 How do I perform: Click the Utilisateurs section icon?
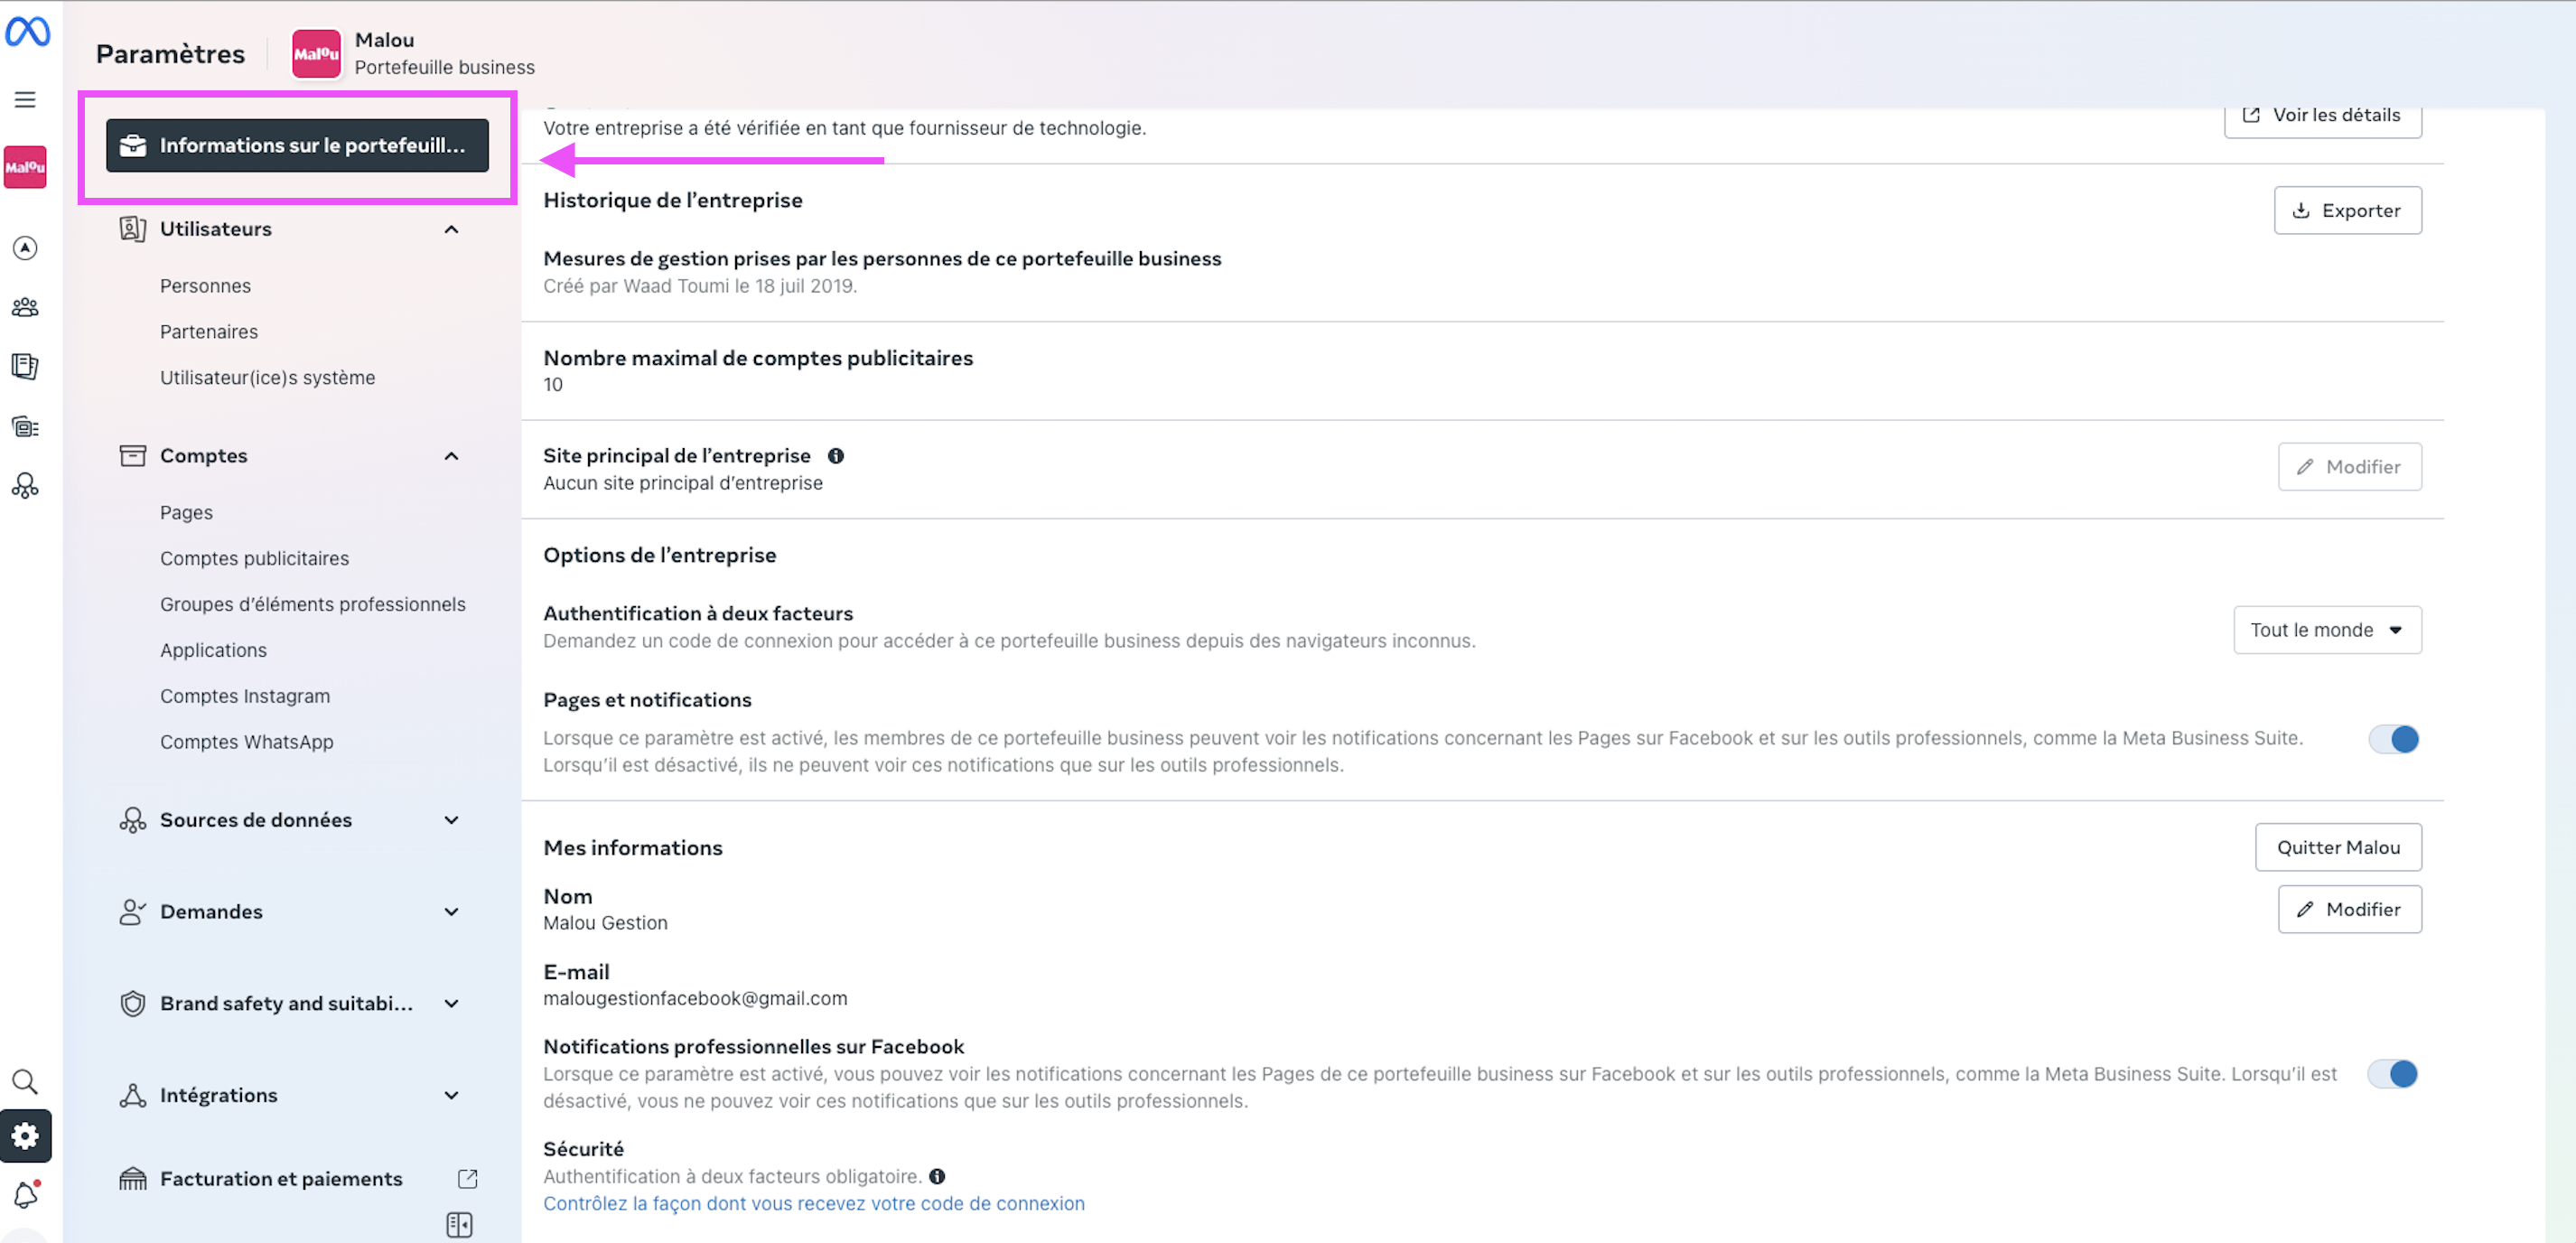coord(132,228)
